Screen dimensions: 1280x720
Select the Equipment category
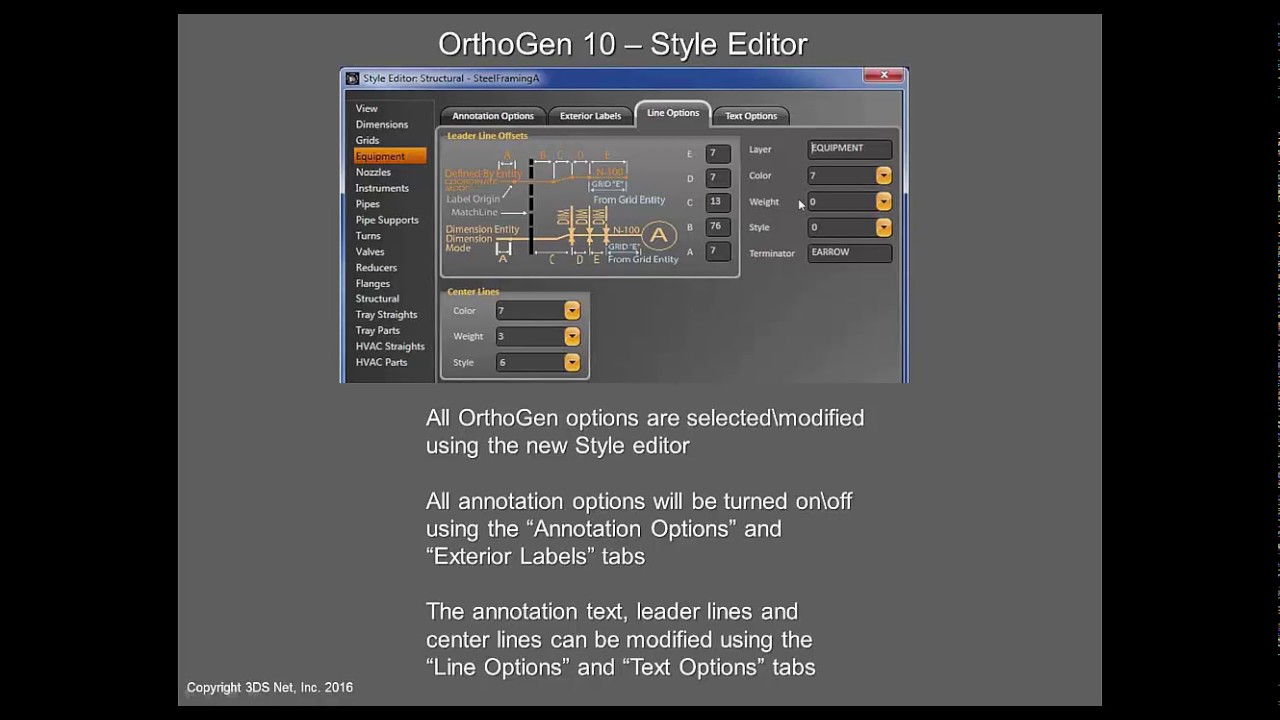click(x=390, y=156)
